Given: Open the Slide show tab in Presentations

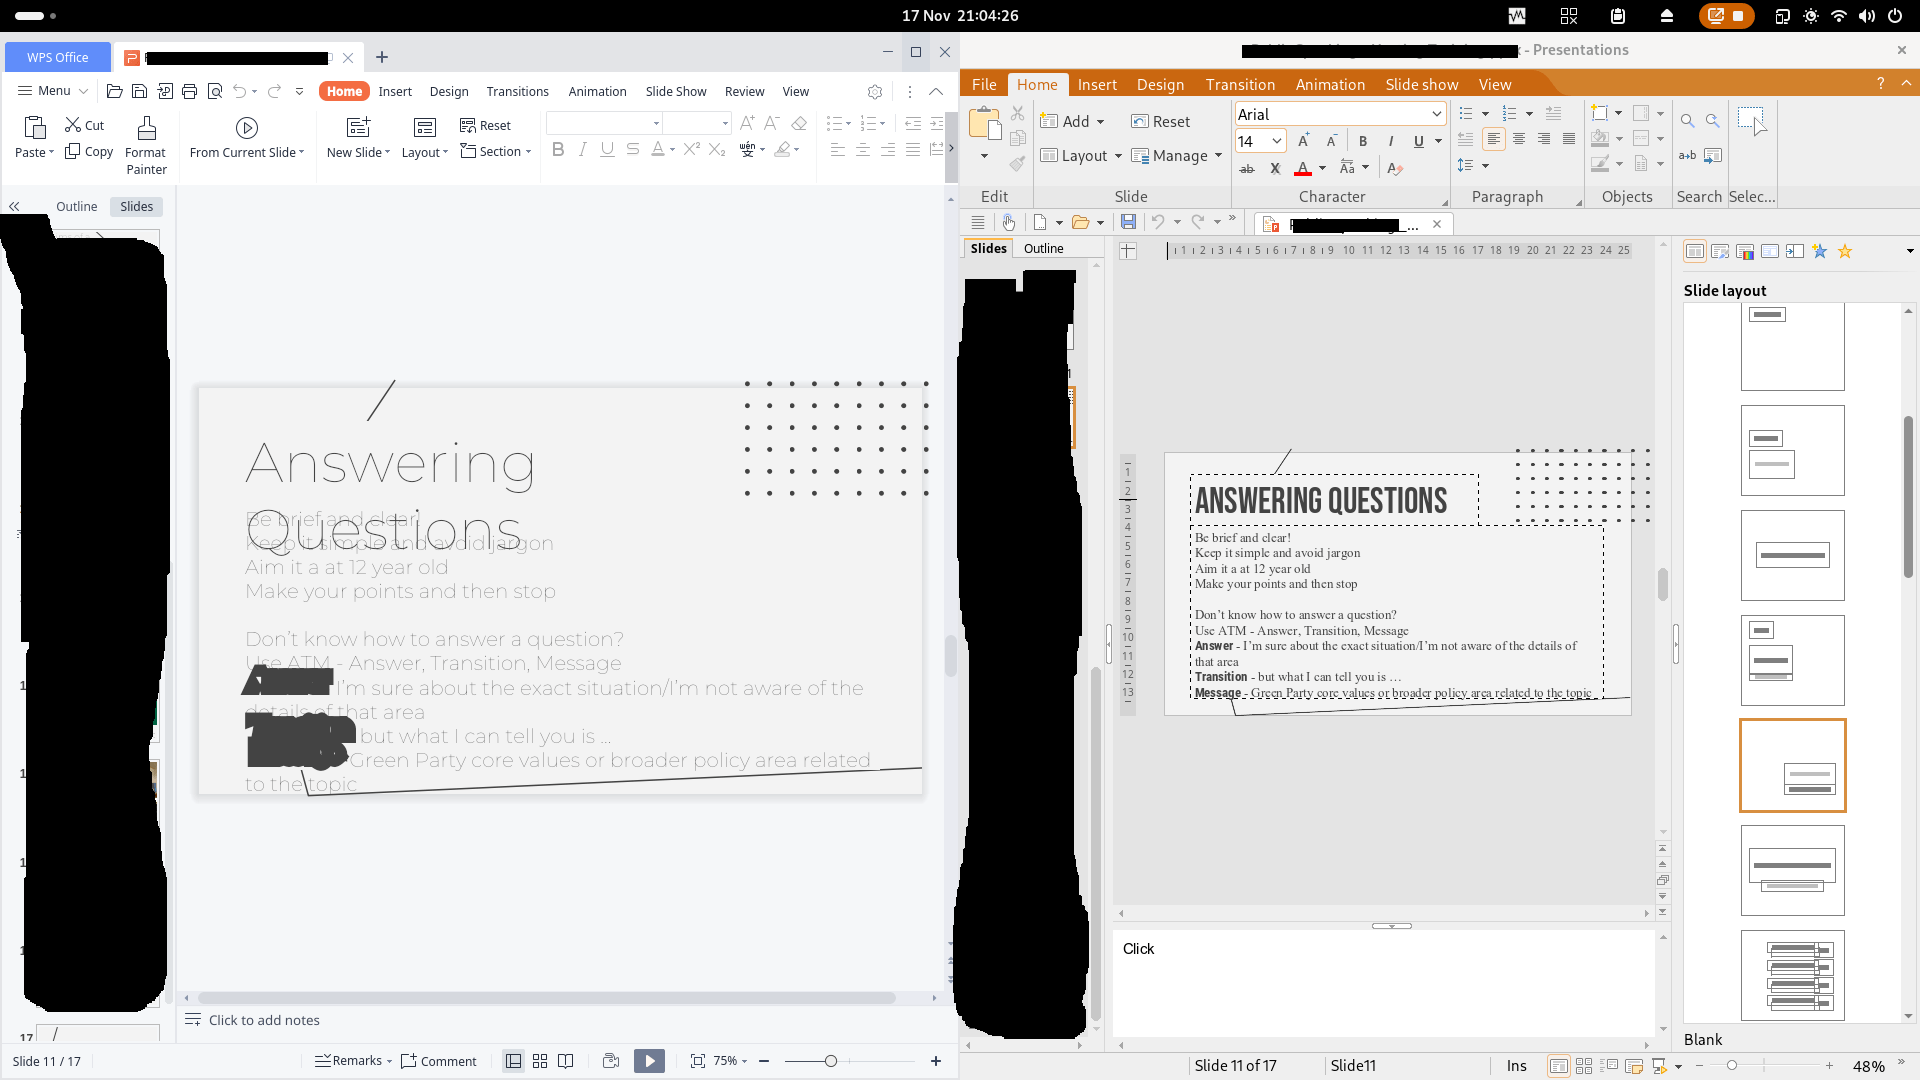Looking at the screenshot, I should point(1421,84).
